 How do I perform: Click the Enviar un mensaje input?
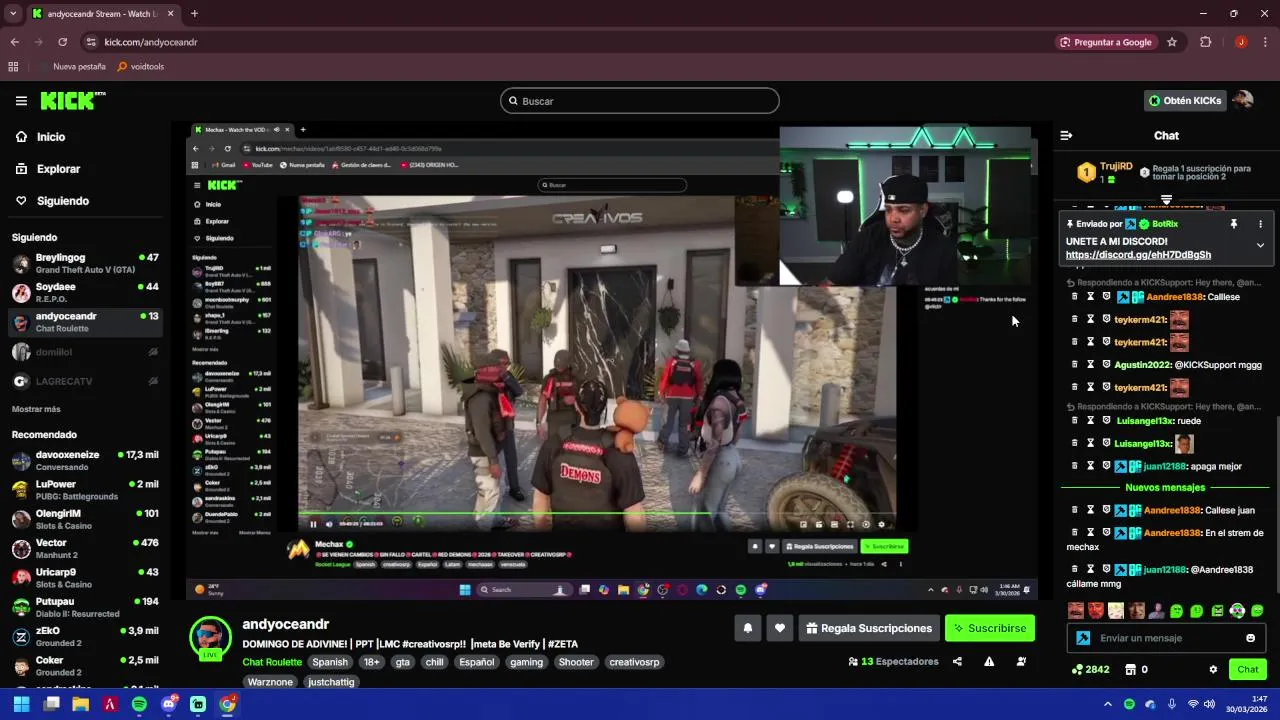[1166, 638]
